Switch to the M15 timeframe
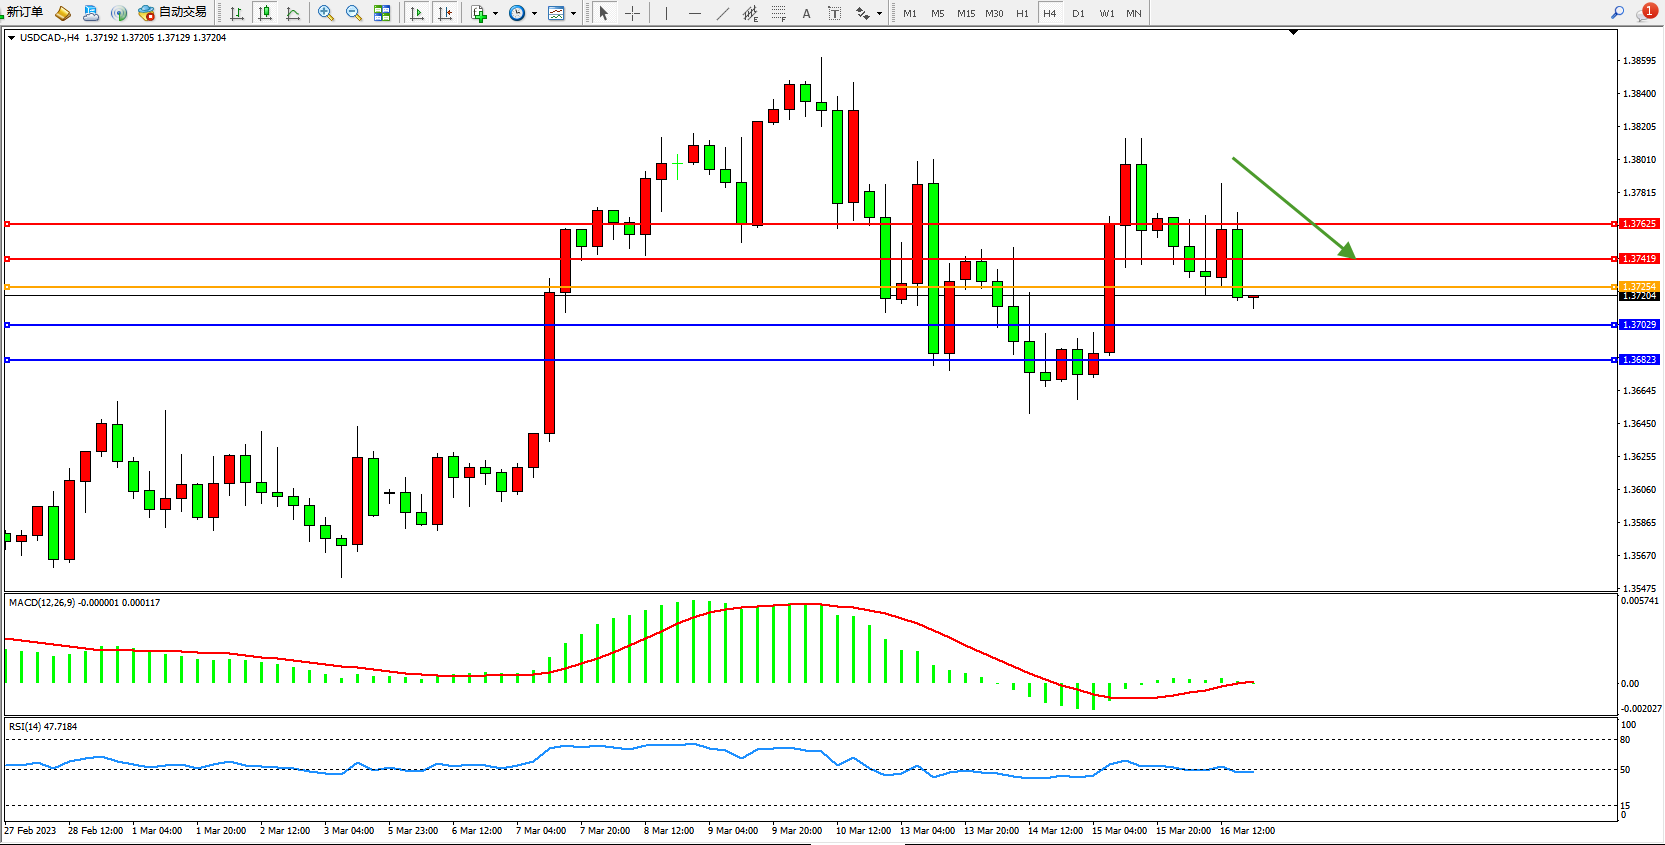Viewport: 1665px width, 845px height. tap(965, 13)
